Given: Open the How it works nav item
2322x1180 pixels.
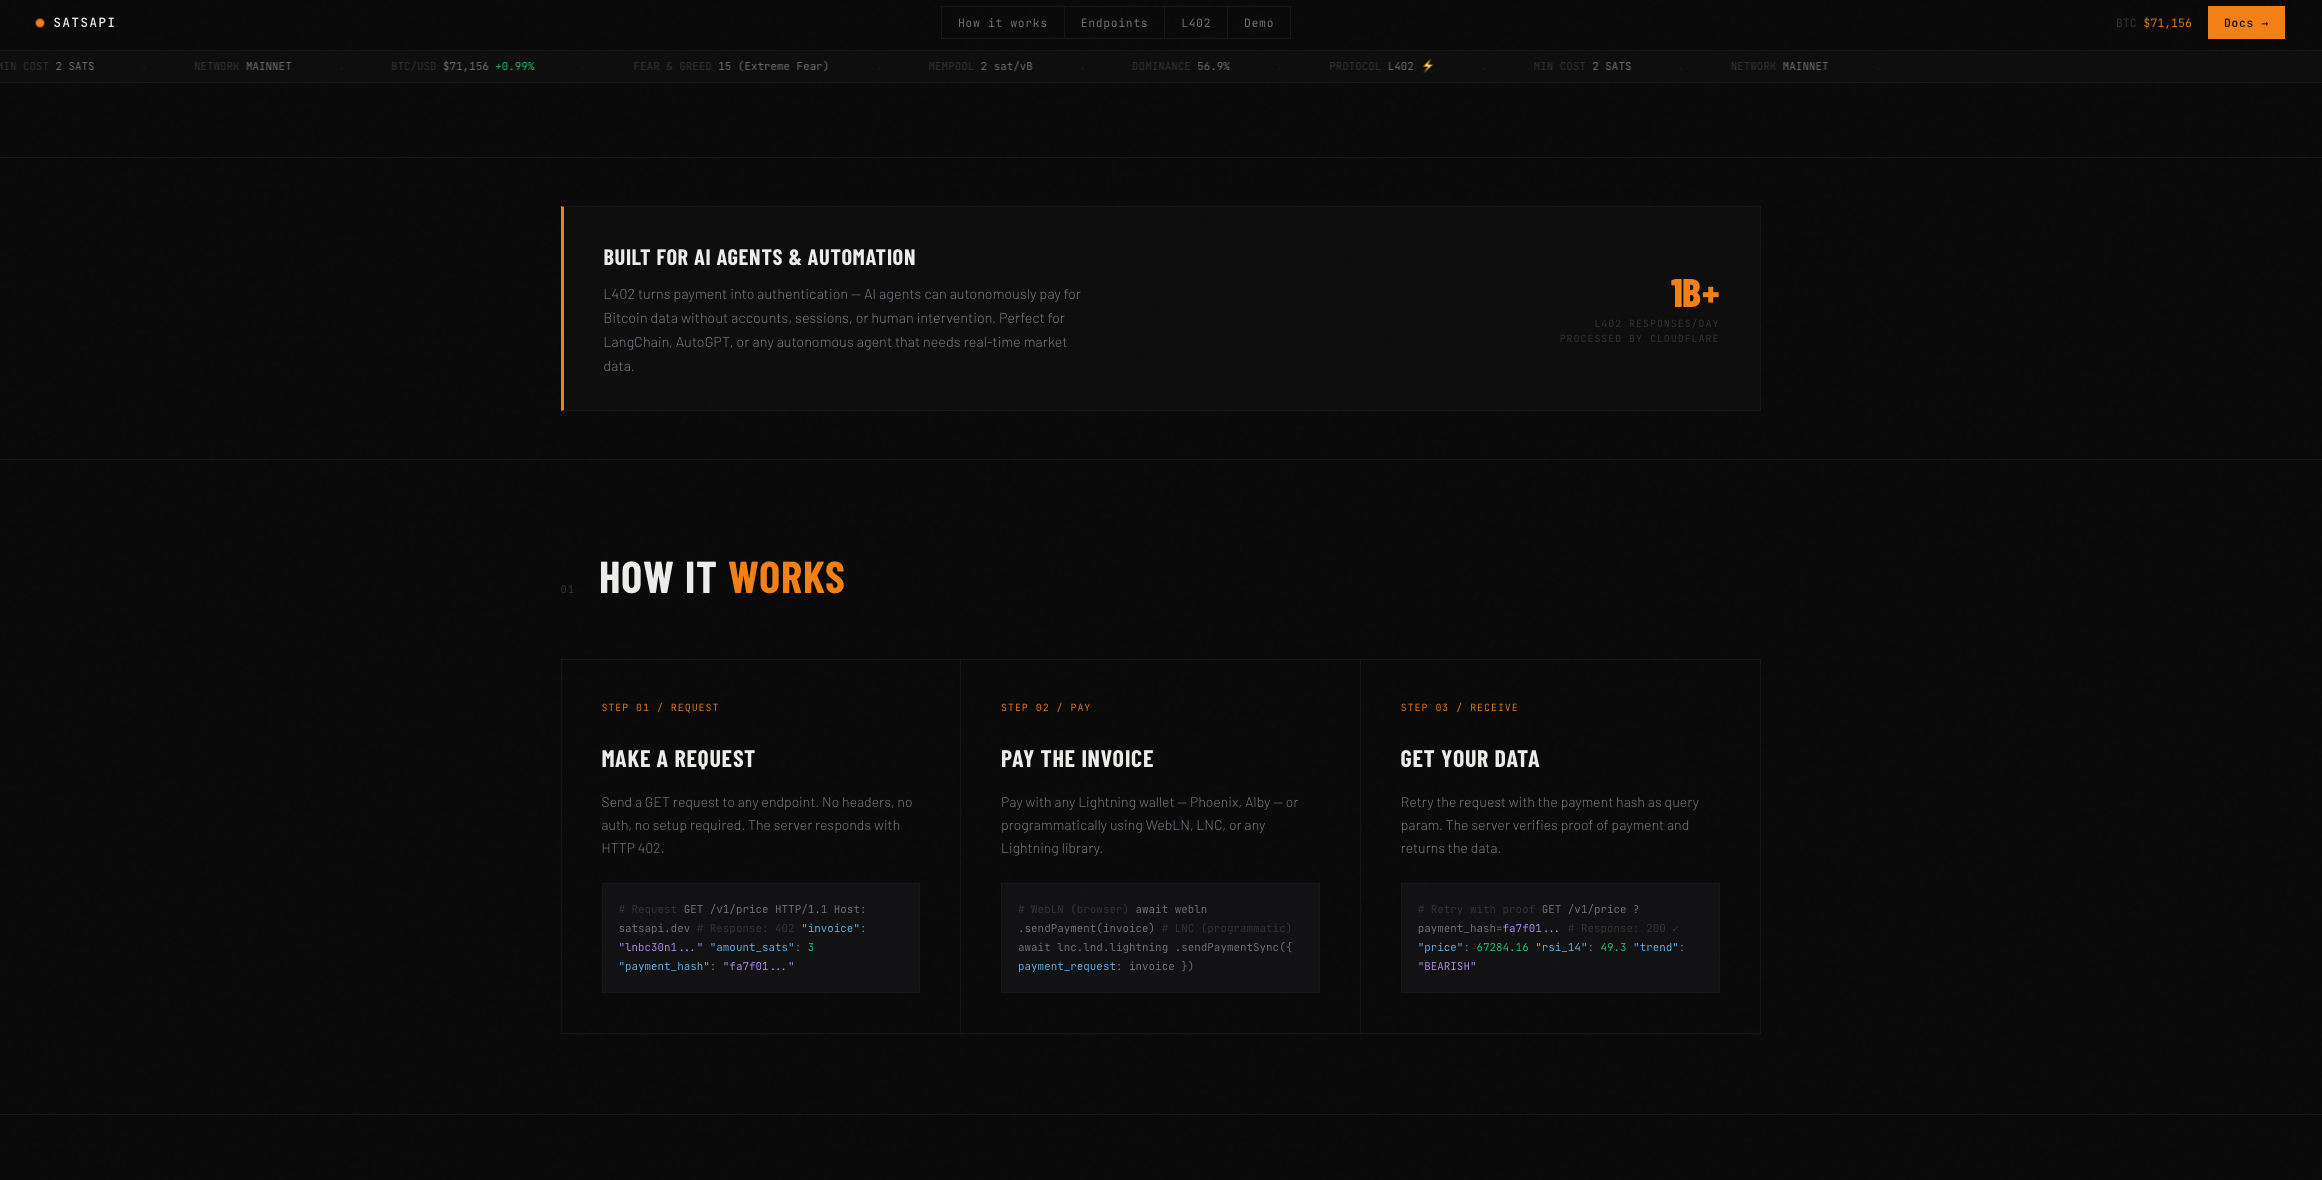Looking at the screenshot, I should tap(1002, 22).
